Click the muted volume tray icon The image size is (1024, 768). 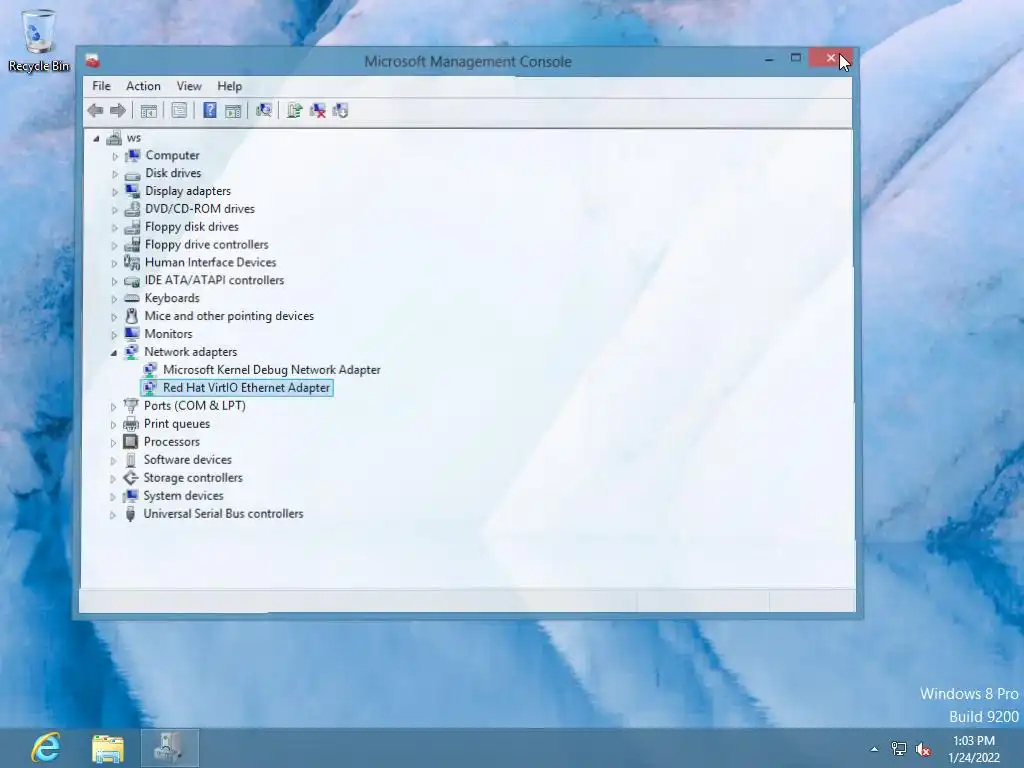[x=923, y=749]
